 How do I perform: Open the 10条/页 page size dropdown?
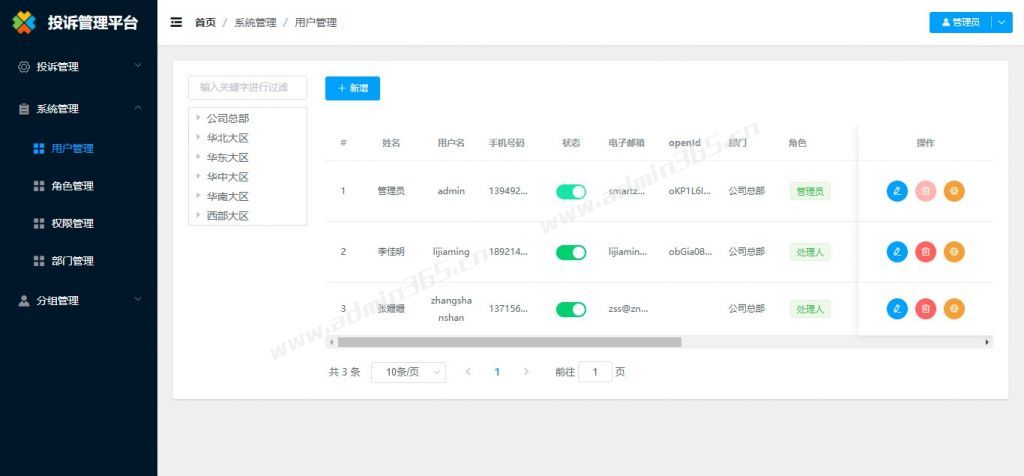pyautogui.click(x=408, y=372)
